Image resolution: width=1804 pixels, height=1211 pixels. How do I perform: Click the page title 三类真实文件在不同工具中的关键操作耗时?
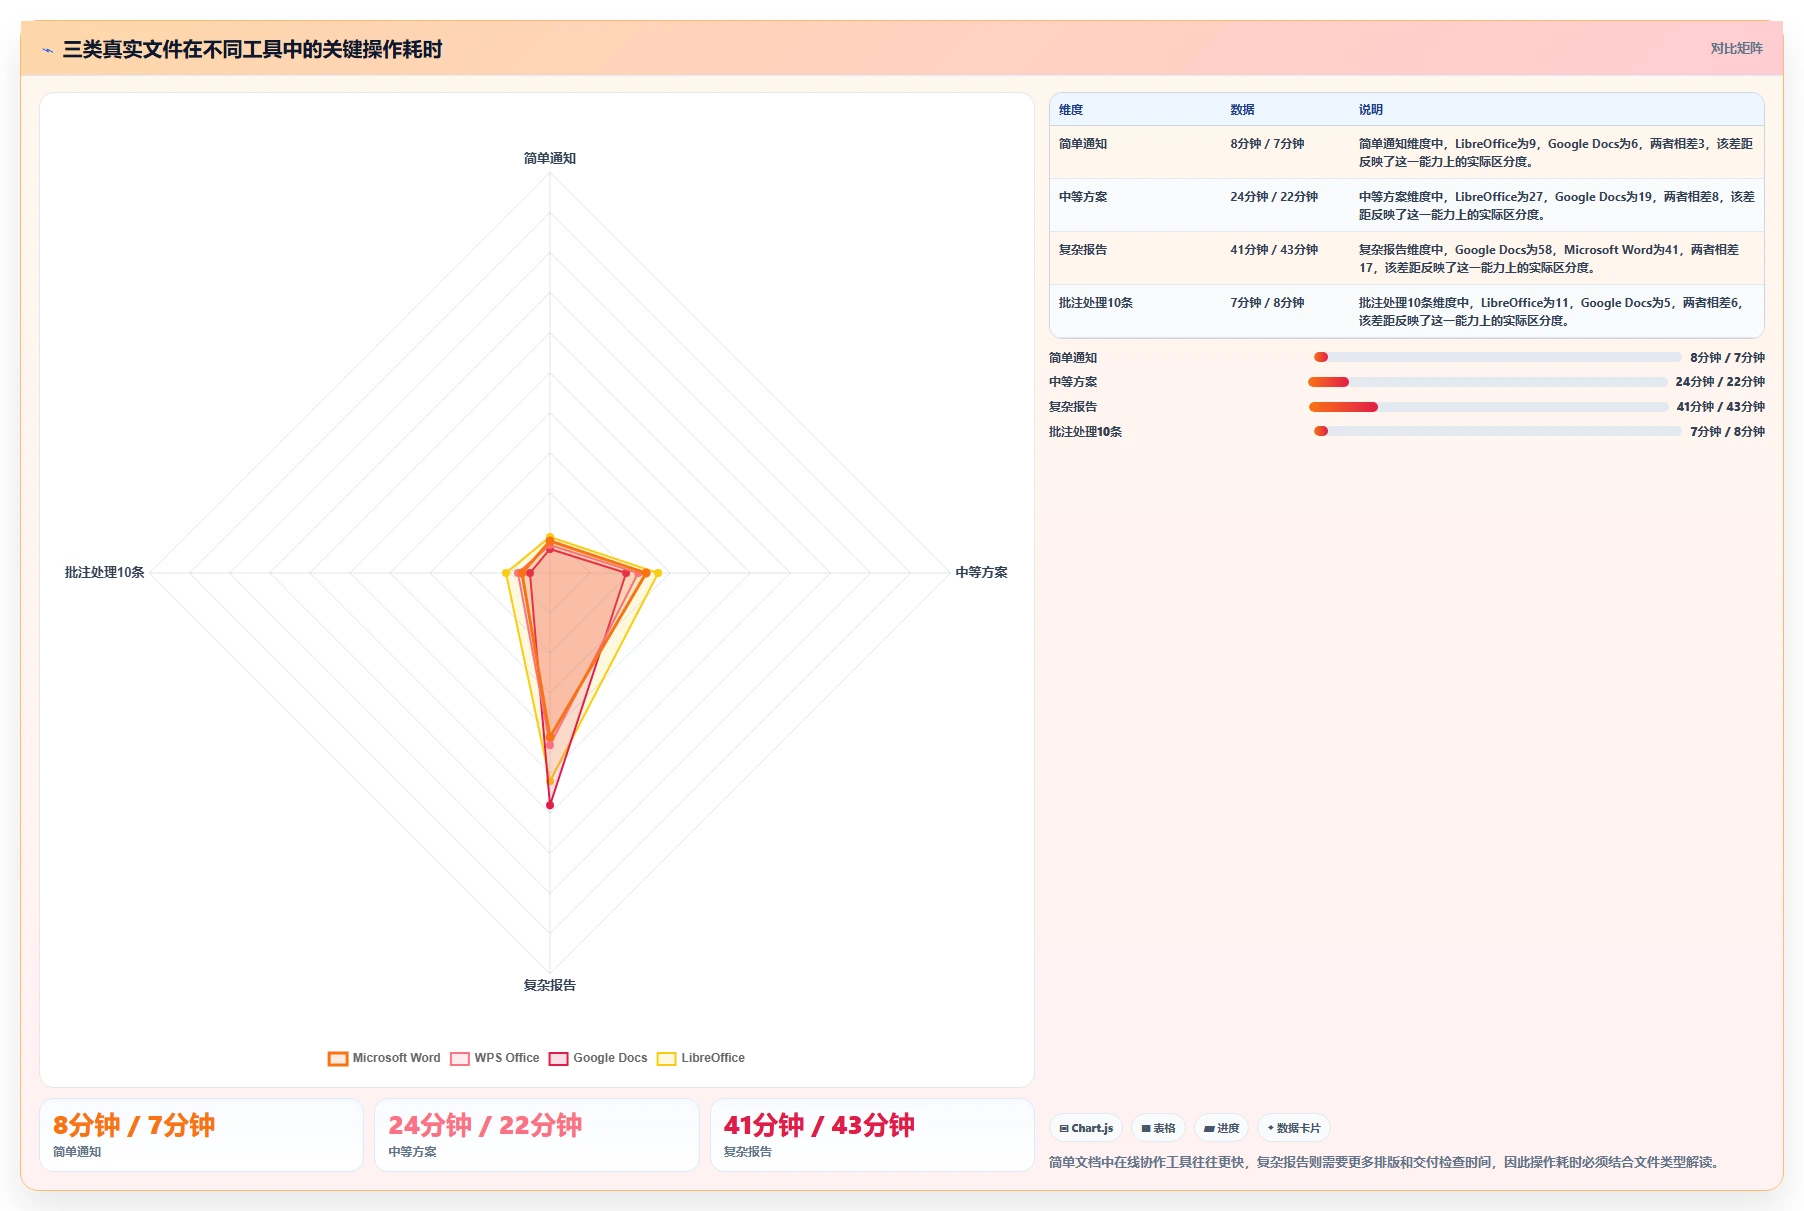pyautogui.click(x=252, y=50)
